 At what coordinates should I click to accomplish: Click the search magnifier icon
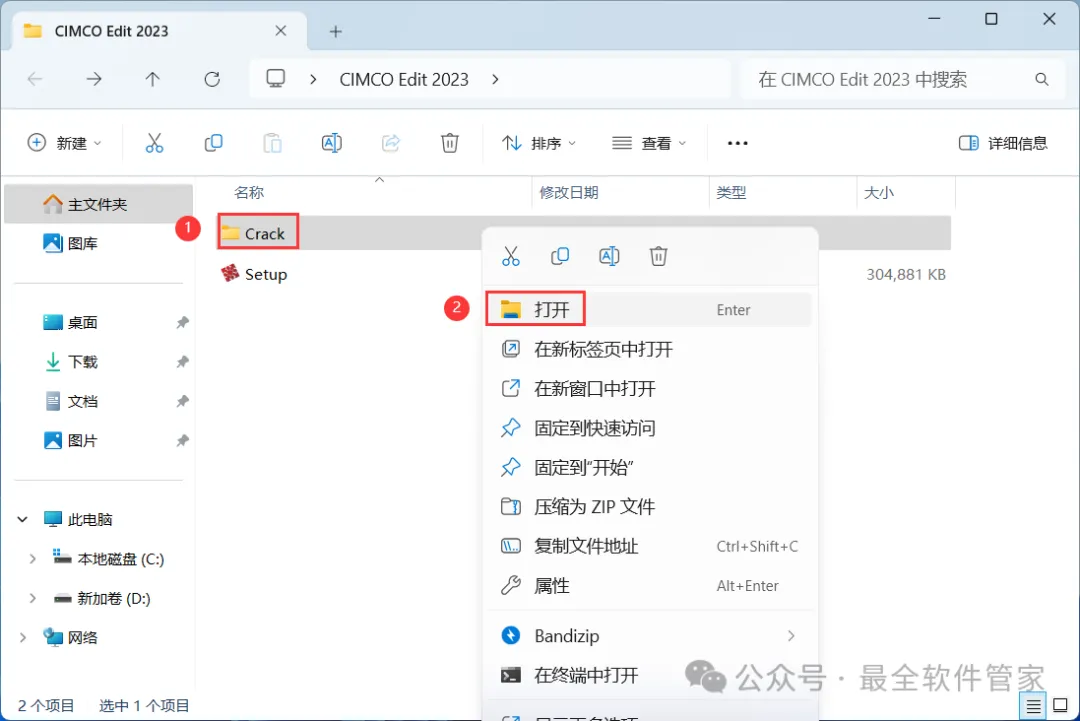[x=1041, y=80]
